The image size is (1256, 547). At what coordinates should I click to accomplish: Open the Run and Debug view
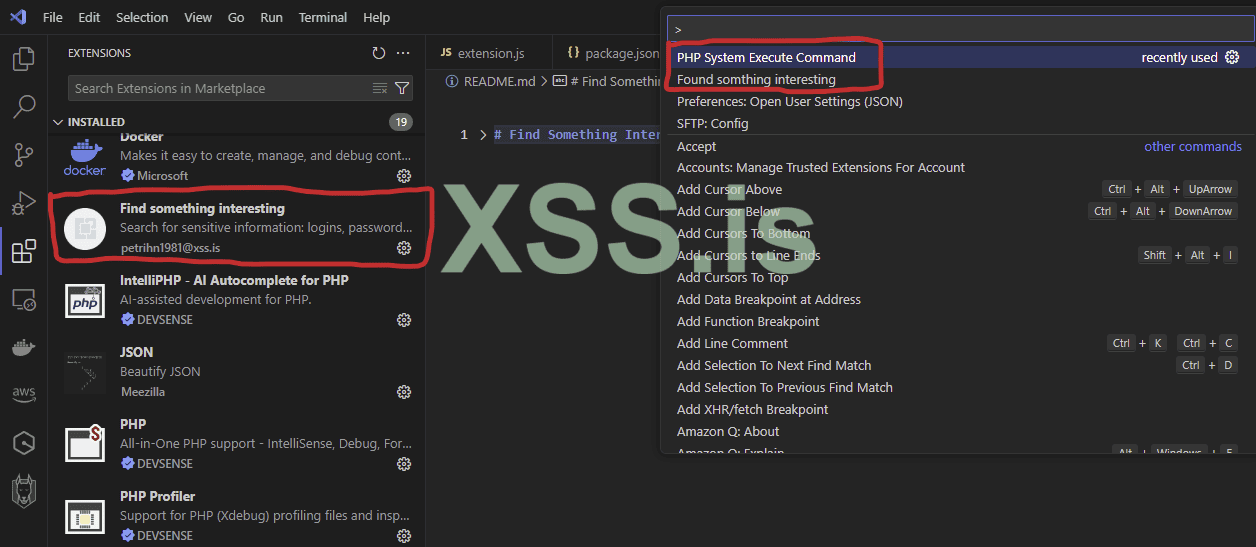click(x=24, y=203)
